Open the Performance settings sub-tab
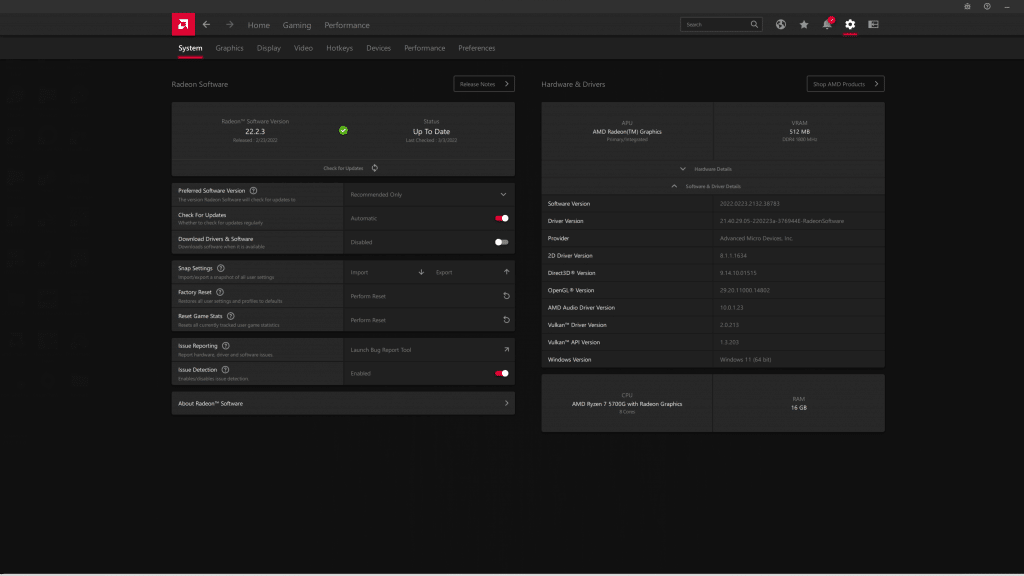 click(x=424, y=48)
